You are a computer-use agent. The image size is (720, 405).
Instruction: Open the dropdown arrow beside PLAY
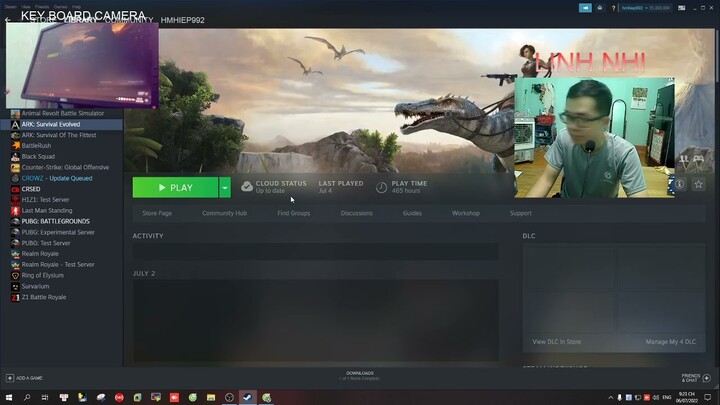click(225, 187)
